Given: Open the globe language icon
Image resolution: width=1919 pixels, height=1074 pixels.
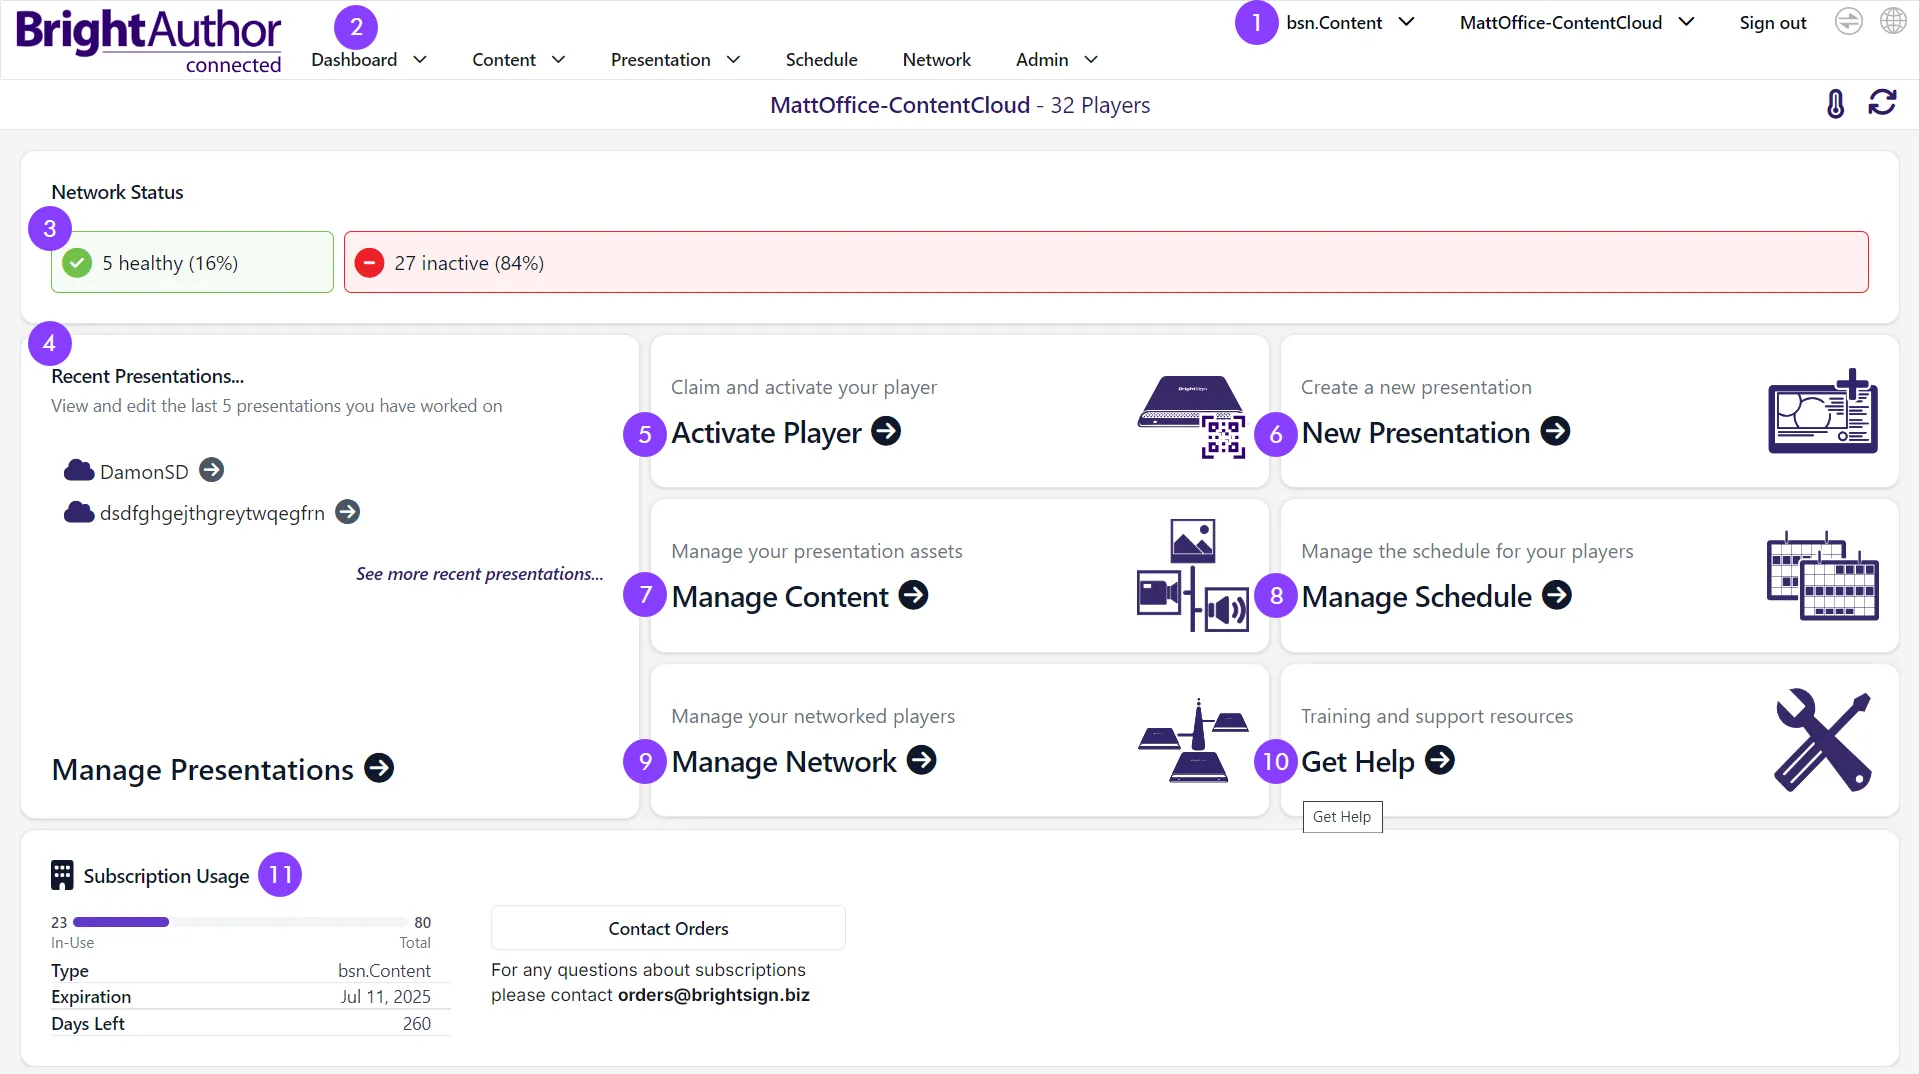Looking at the screenshot, I should [1893, 21].
